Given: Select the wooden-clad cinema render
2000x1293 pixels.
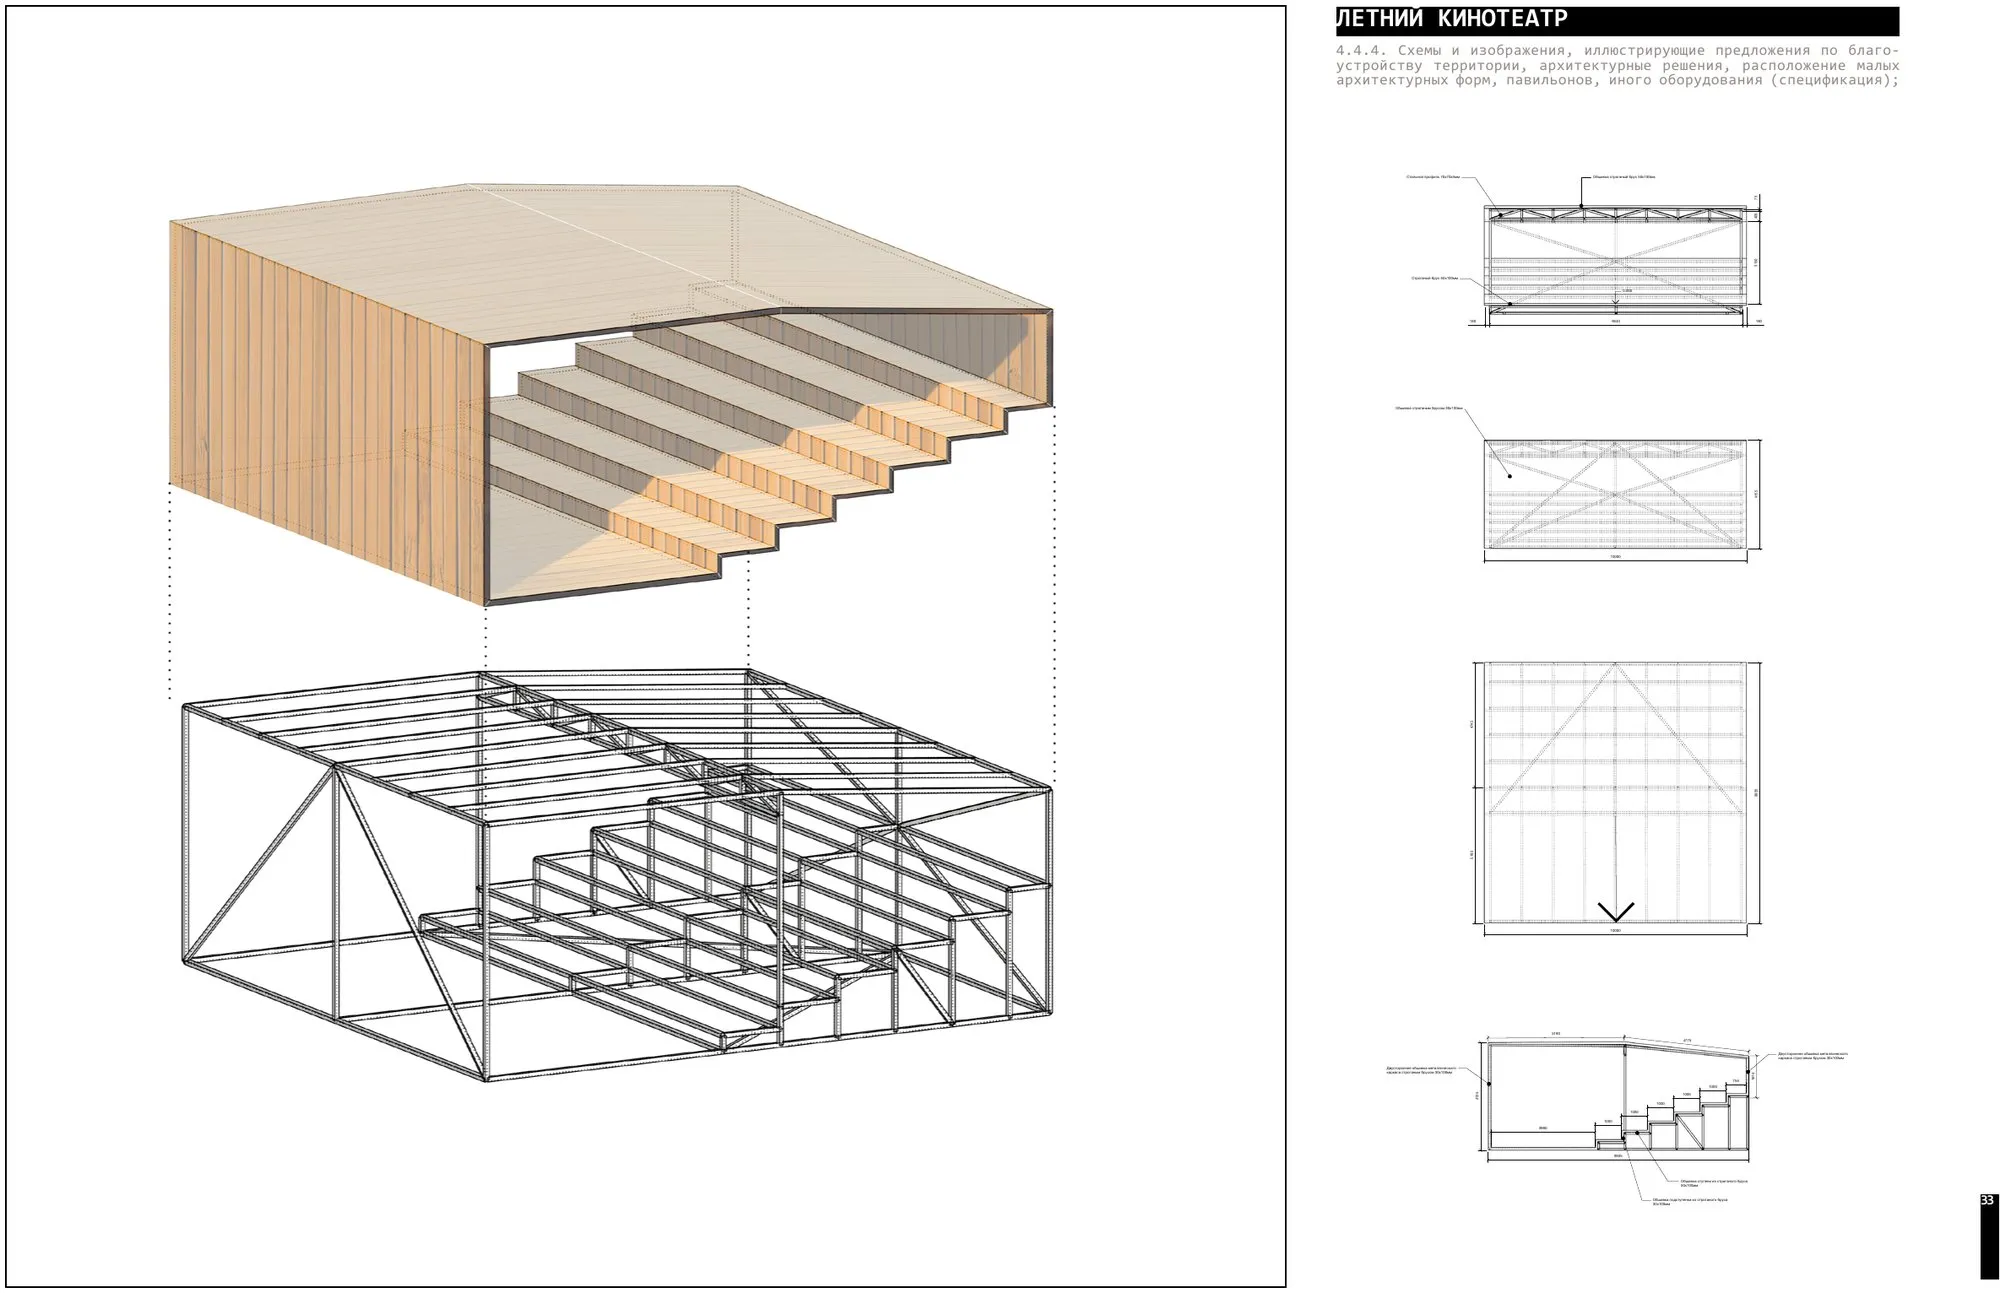Looking at the screenshot, I should click(612, 395).
